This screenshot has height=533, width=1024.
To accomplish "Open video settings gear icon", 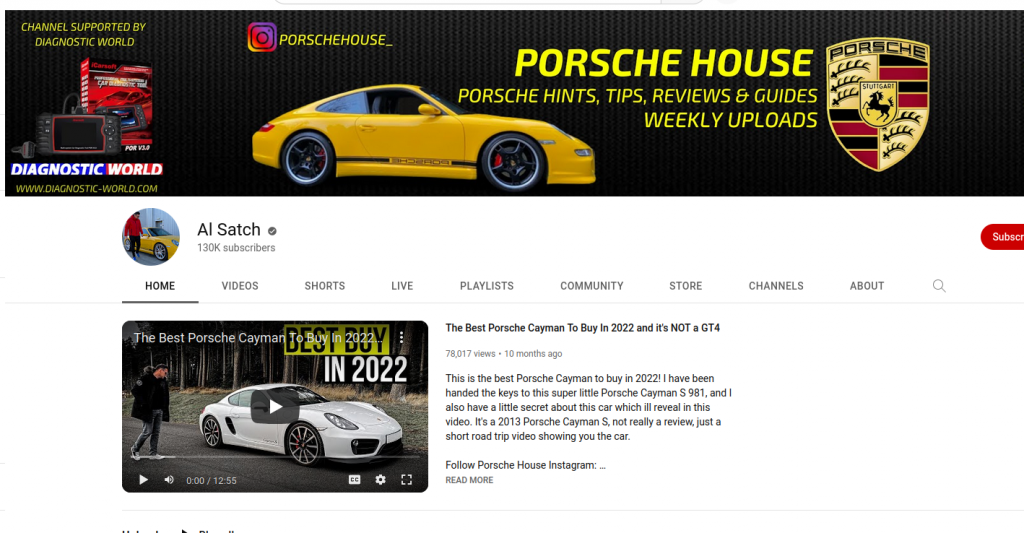I will 380,480.
